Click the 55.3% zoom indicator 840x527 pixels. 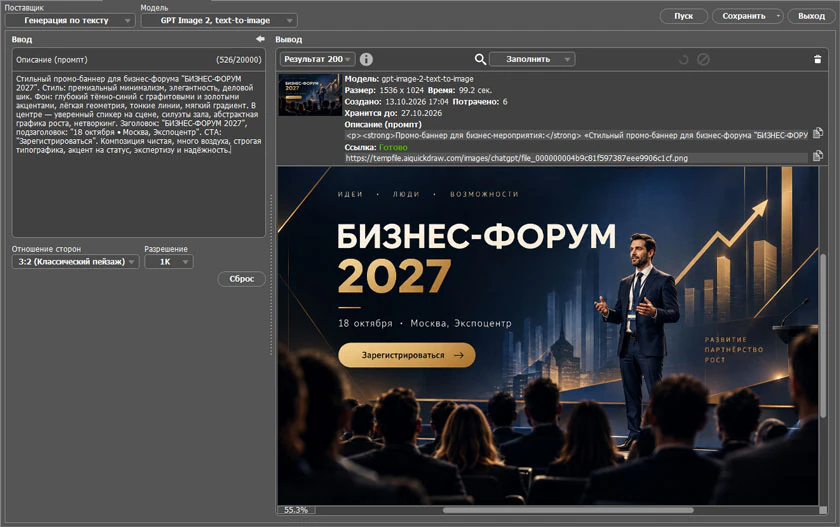tap(296, 510)
